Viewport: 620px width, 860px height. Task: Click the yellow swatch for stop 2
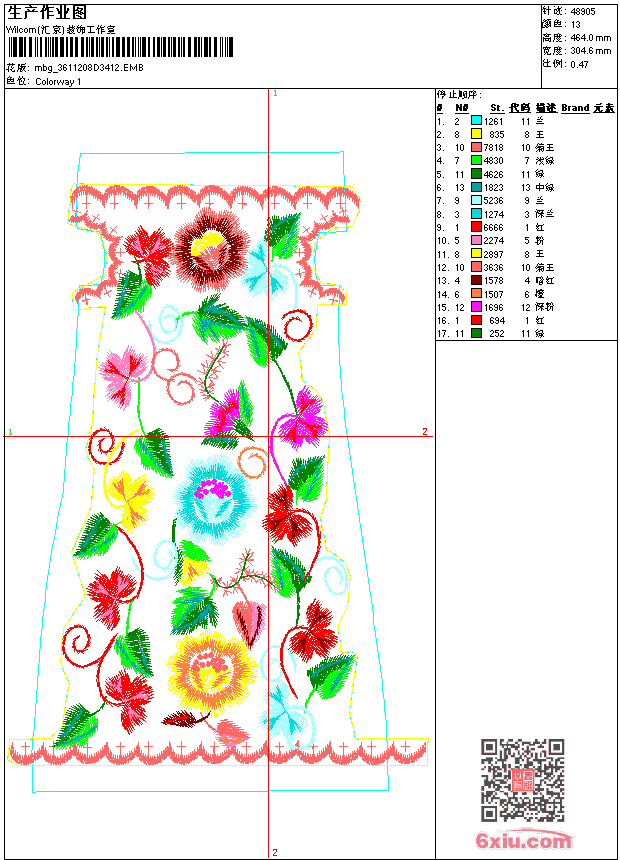[476, 134]
